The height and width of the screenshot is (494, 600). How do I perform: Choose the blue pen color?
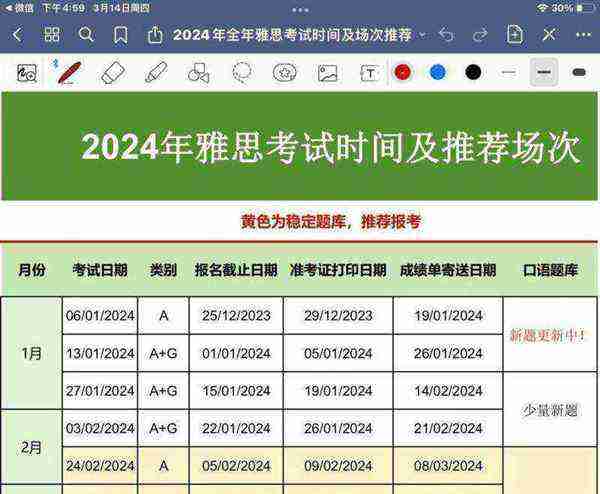pyautogui.click(x=438, y=72)
